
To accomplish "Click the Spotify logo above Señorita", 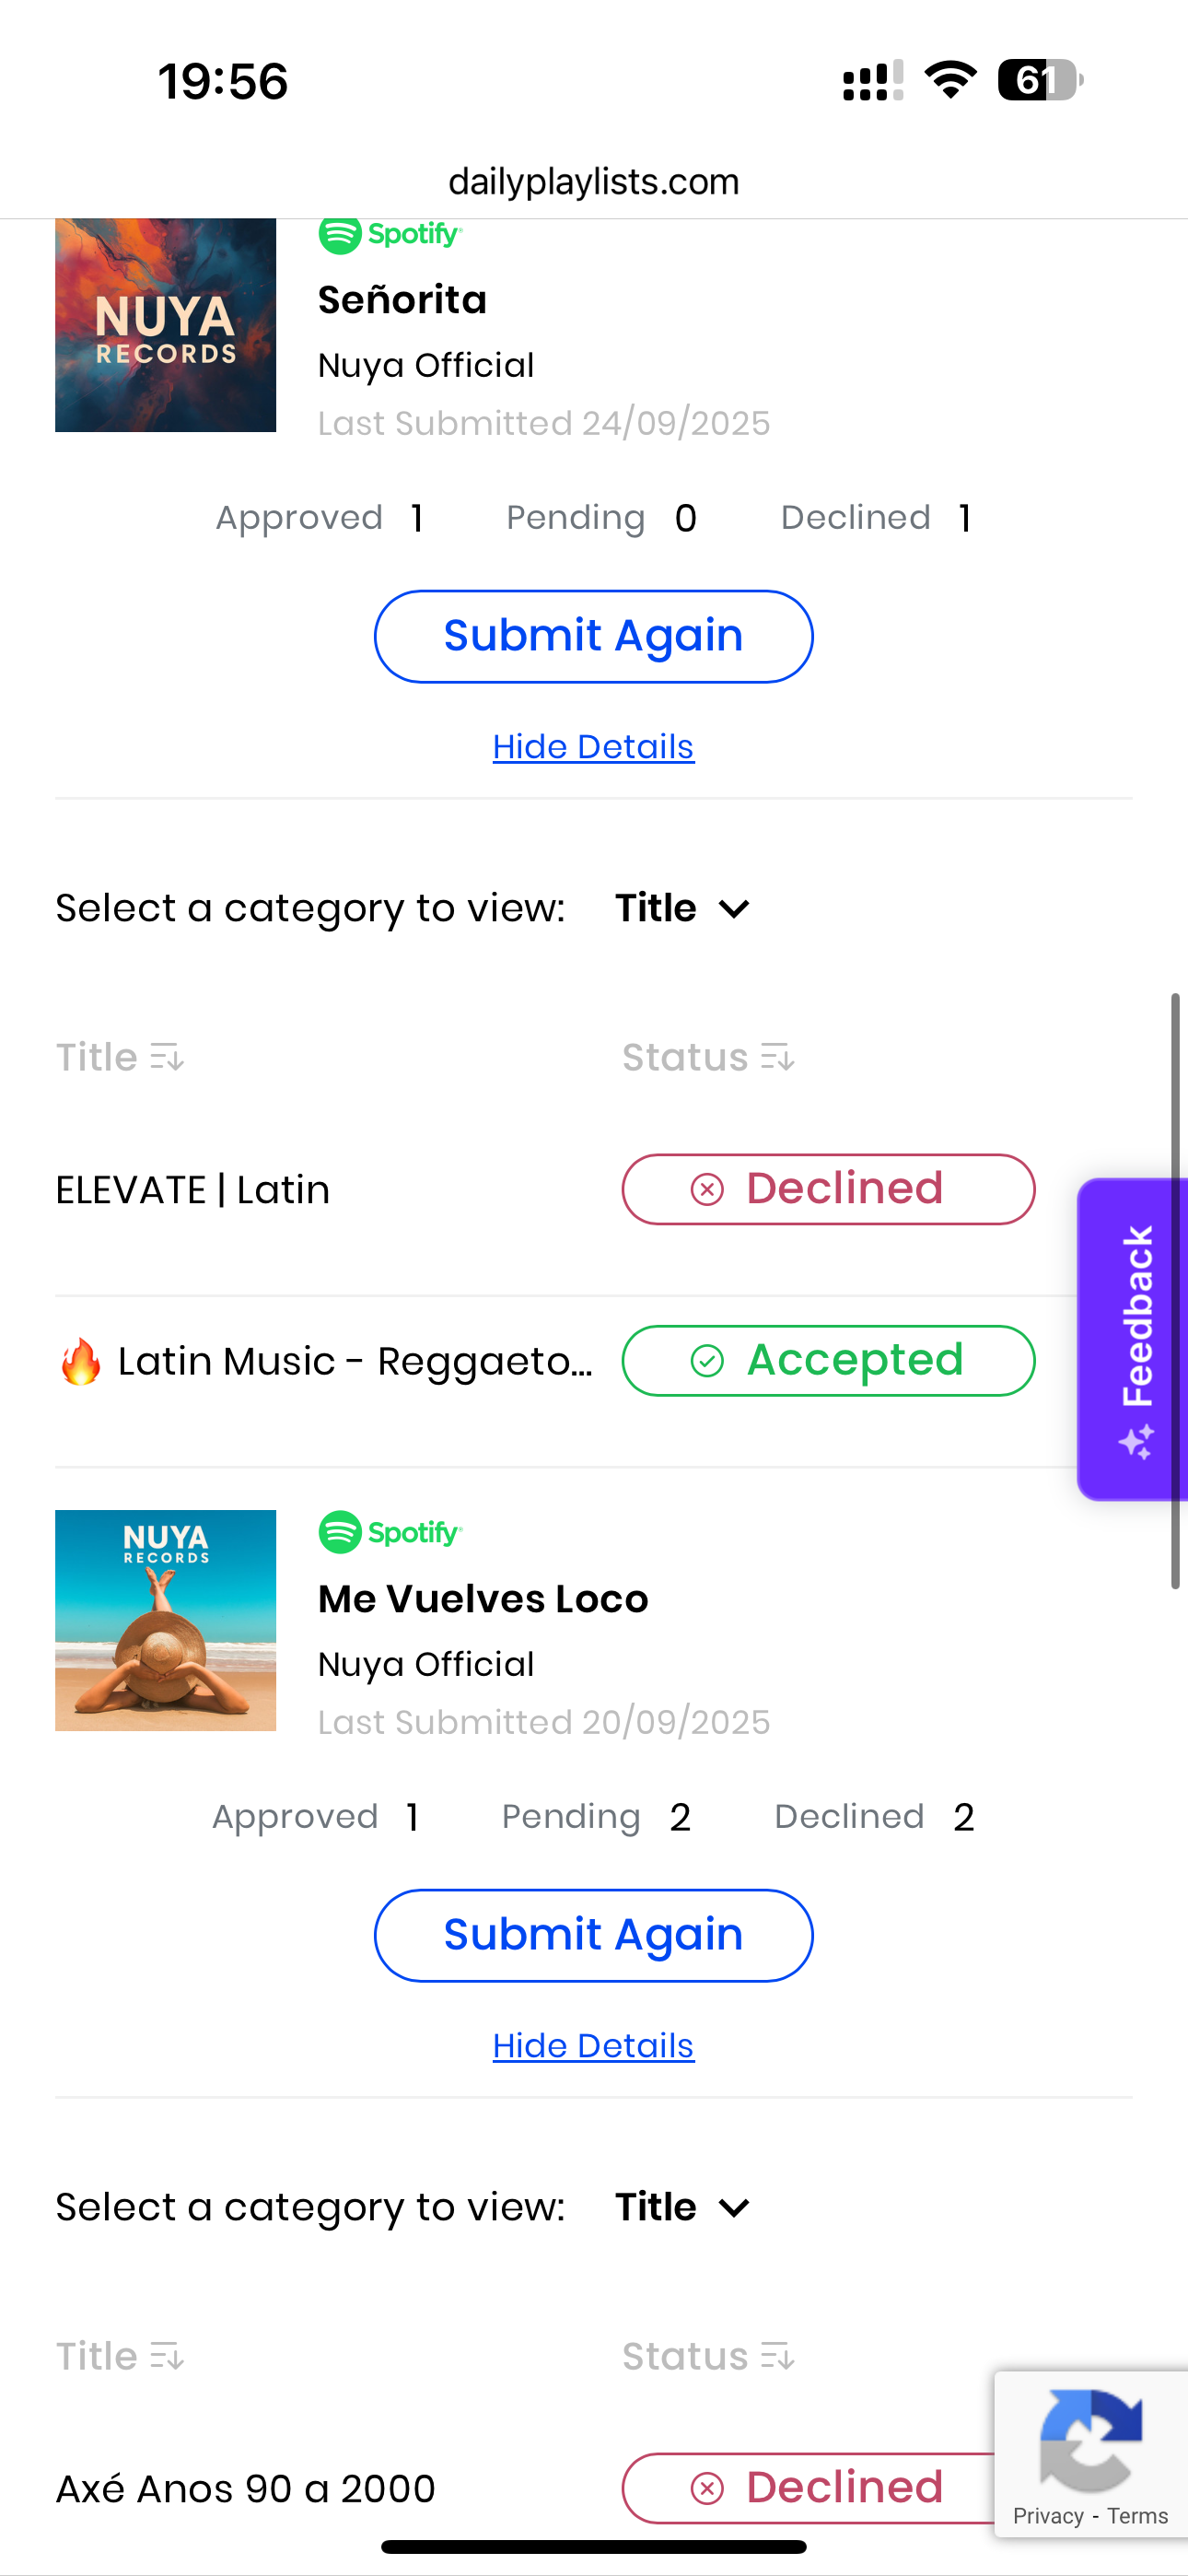I will 390,236.
